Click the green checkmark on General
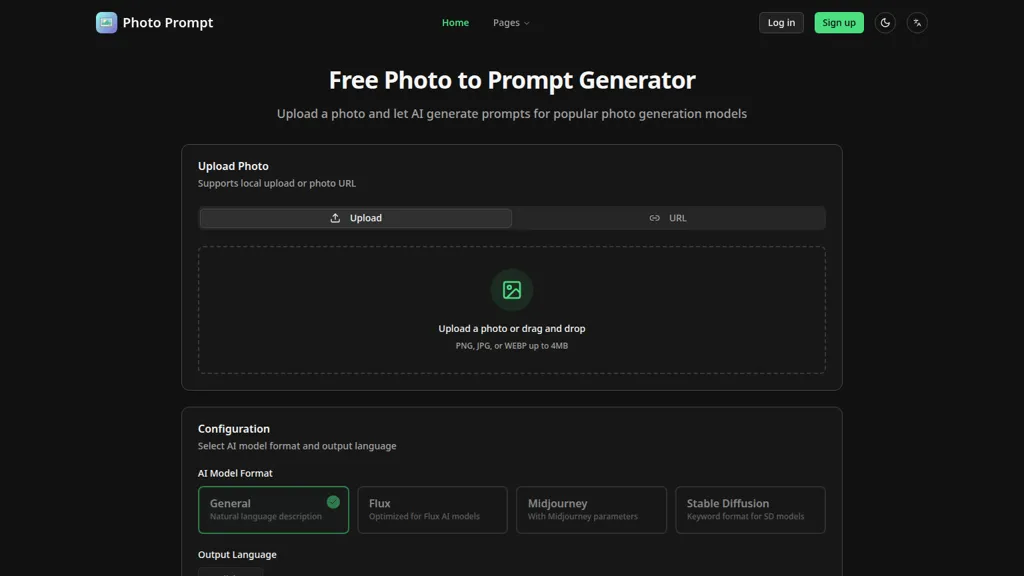Screen dimensions: 1024x576 (x=333, y=502)
